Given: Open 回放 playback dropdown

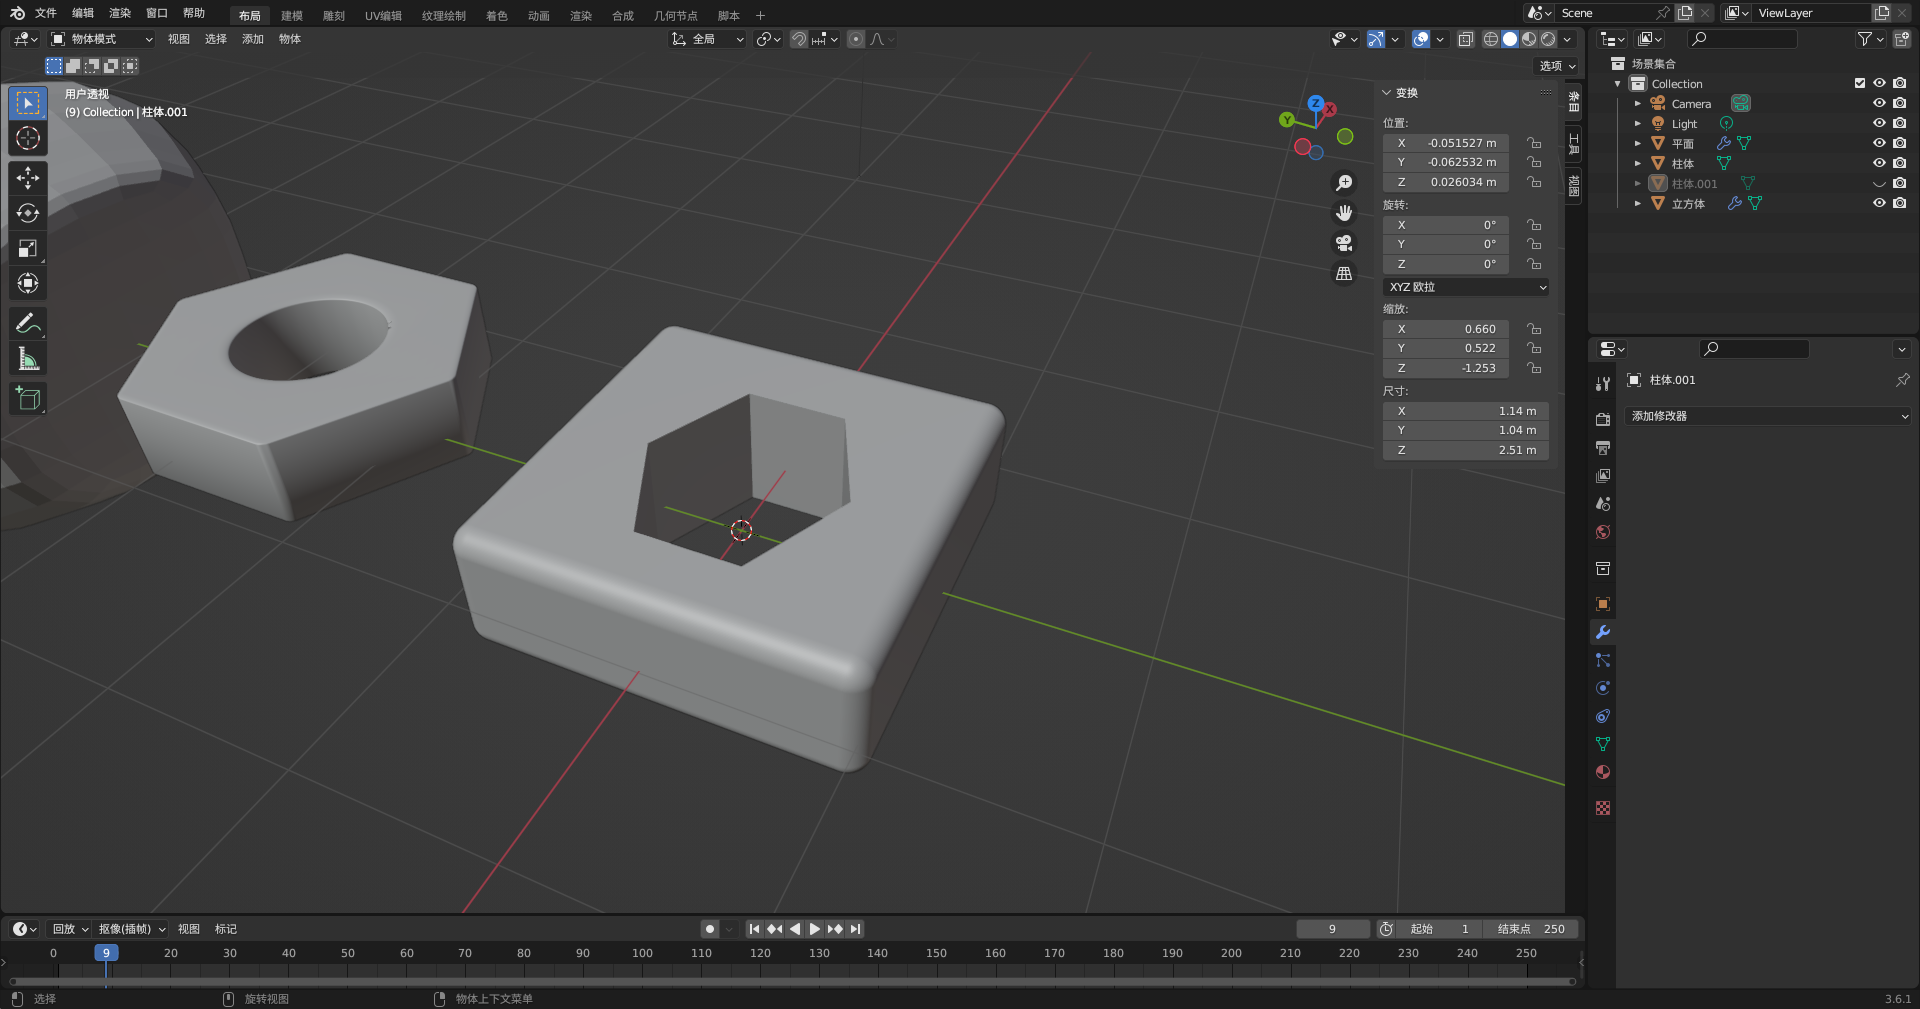Looking at the screenshot, I should (x=70, y=929).
